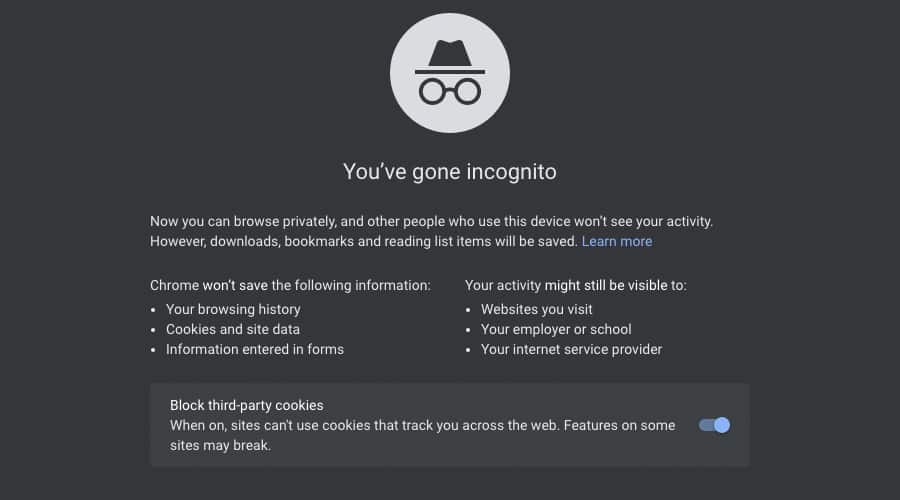The image size is (900, 500).
Task: Click the "sites may break." text line
Action: (220, 445)
